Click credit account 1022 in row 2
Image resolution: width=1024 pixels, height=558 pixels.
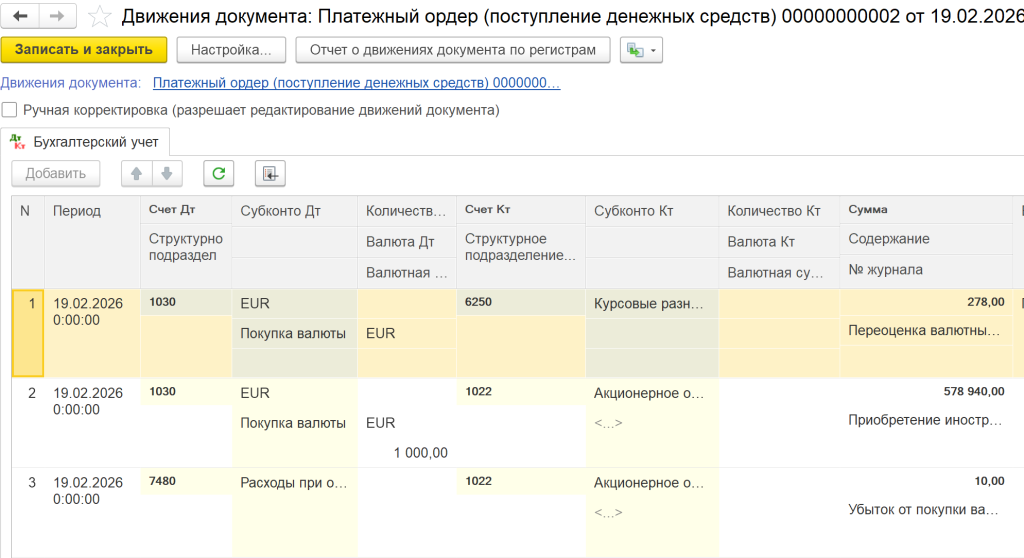click(520, 391)
